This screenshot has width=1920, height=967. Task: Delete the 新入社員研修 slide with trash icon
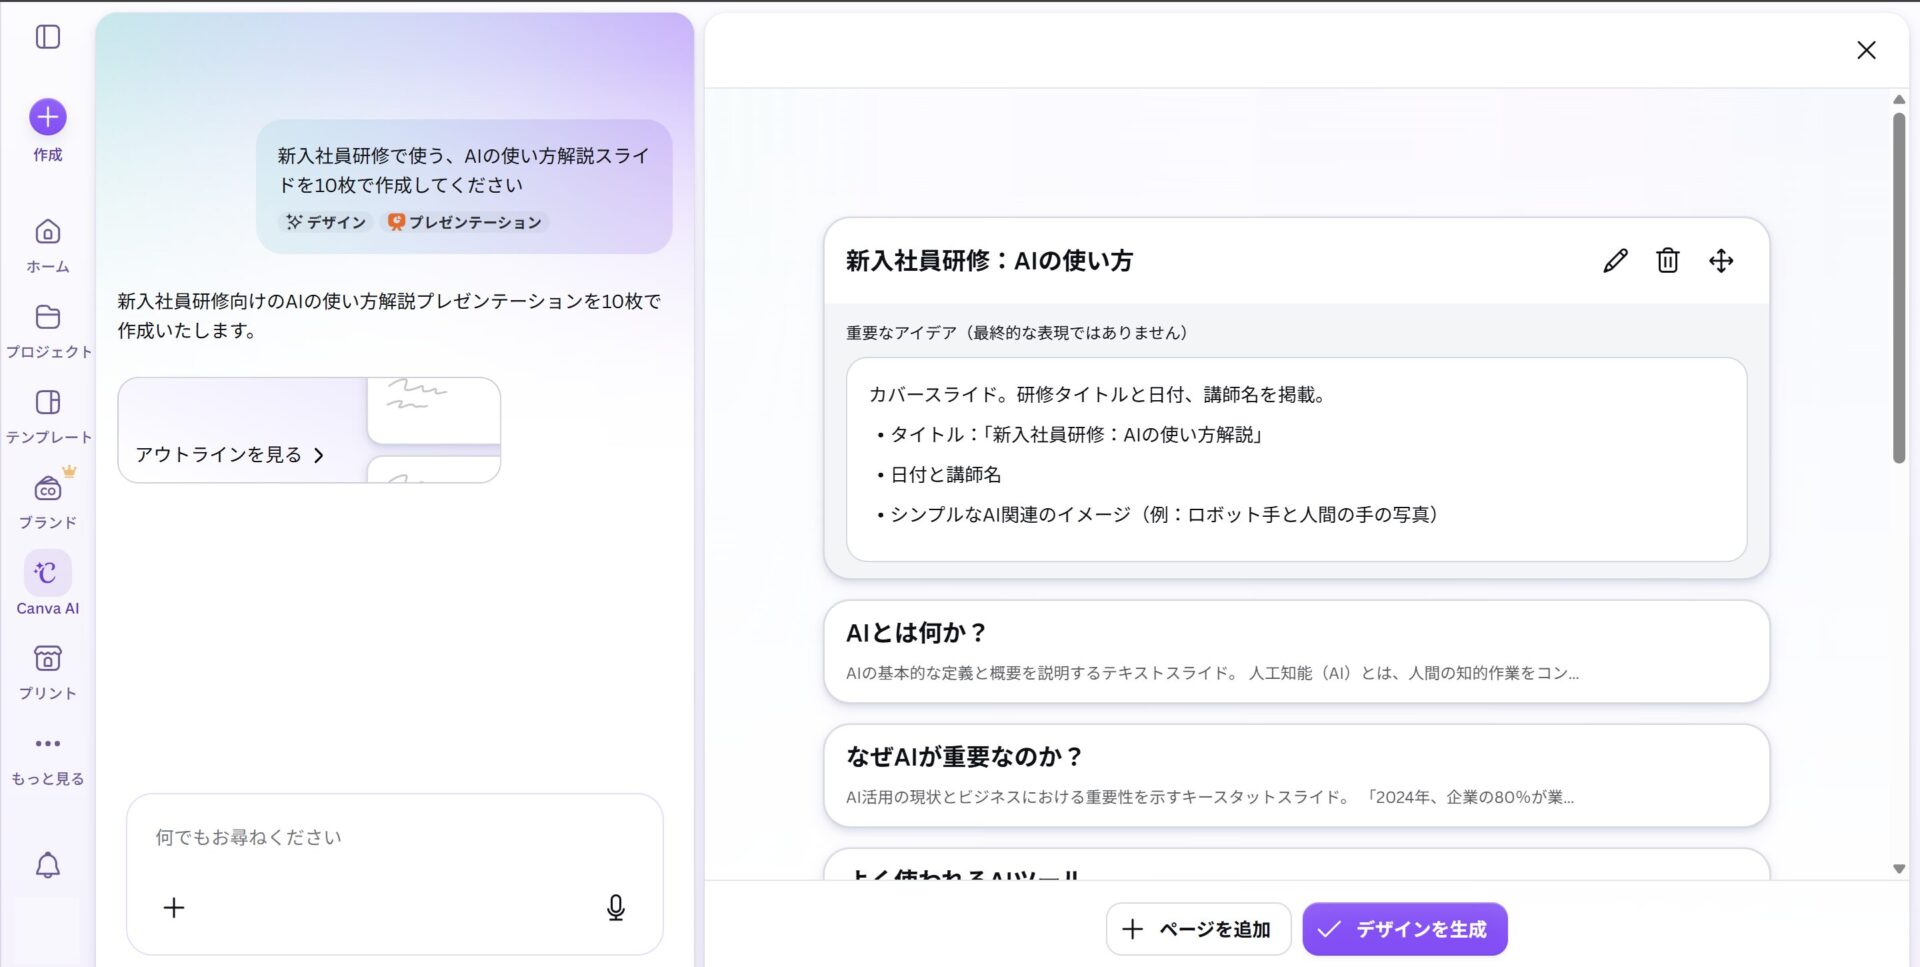1668,261
